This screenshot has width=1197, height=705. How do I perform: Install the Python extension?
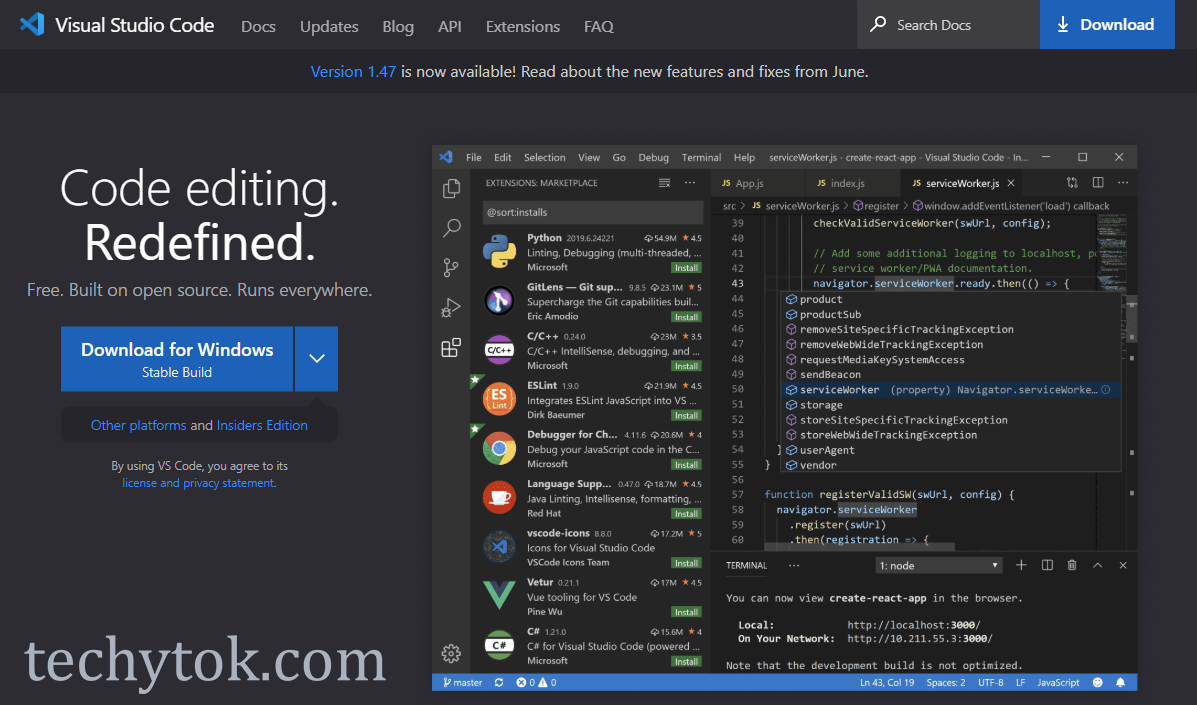coord(686,268)
